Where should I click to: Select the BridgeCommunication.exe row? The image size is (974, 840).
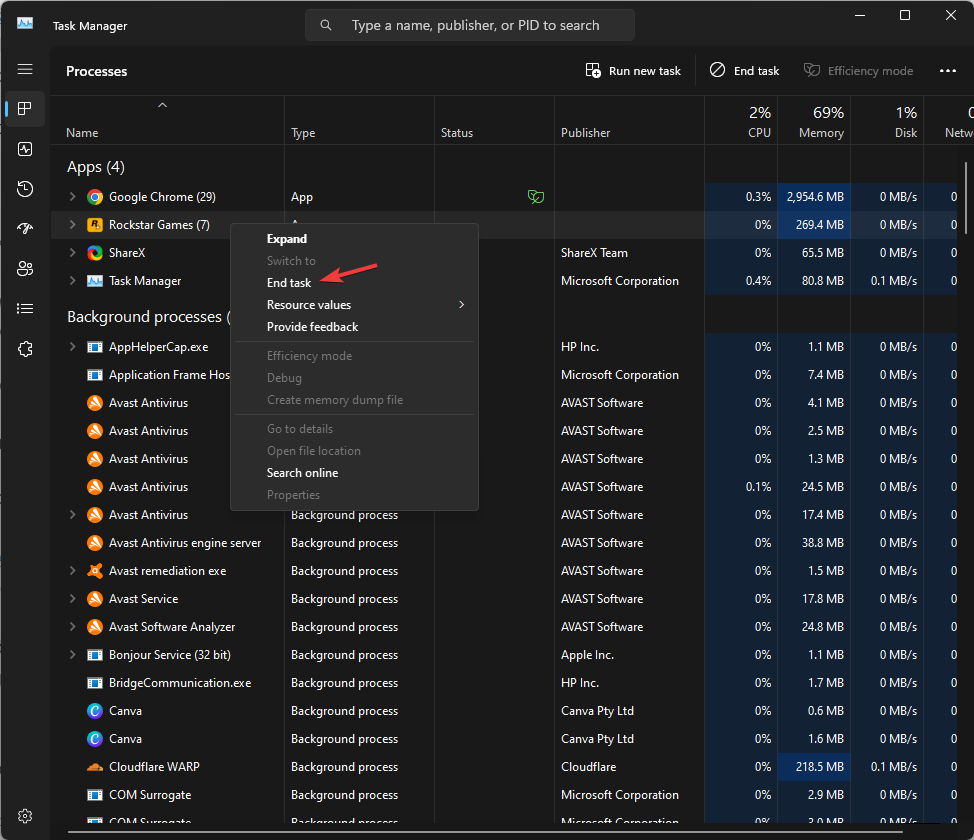503,683
